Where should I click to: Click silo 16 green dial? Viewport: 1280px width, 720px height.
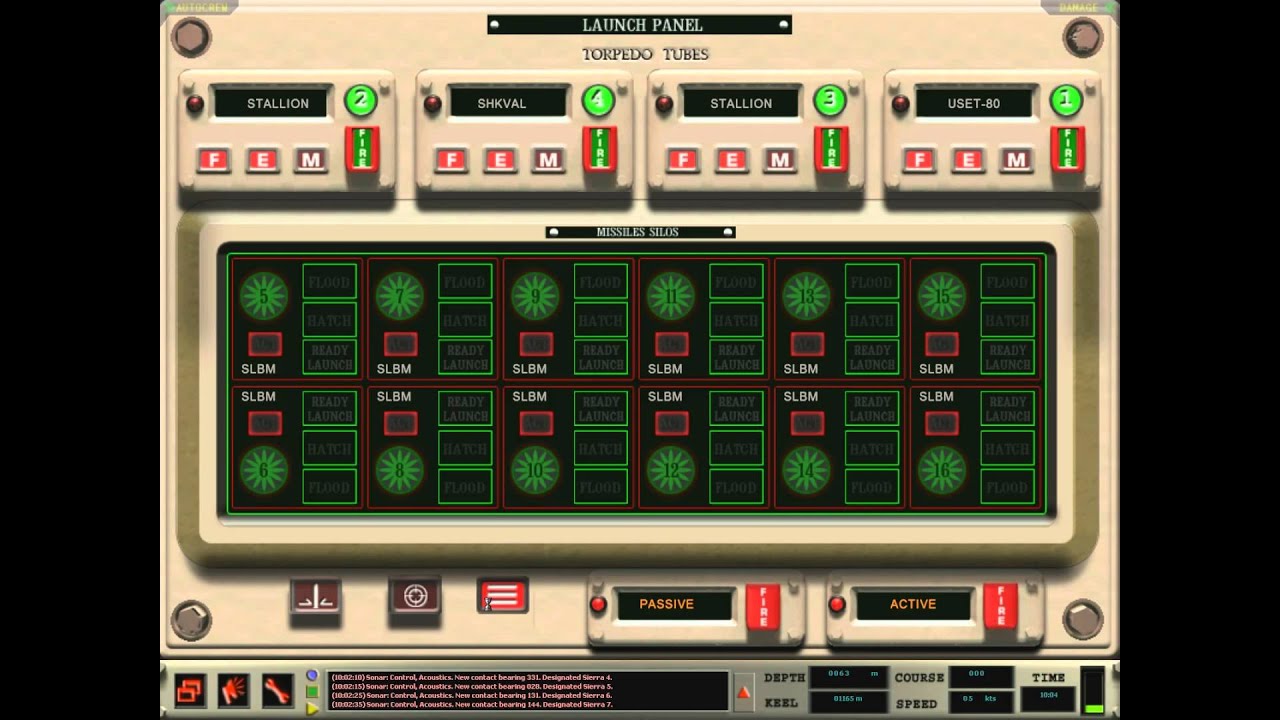942,471
